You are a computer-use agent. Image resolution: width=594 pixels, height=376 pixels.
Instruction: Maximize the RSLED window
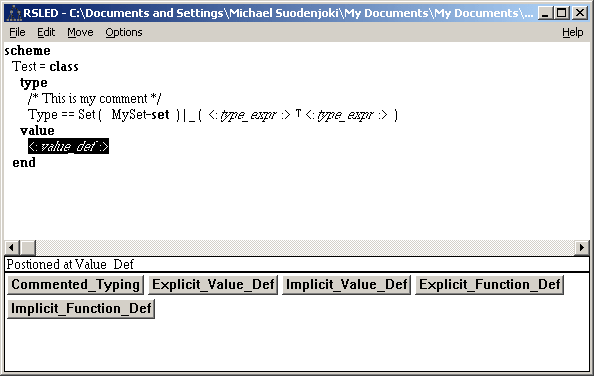[x=562, y=13]
